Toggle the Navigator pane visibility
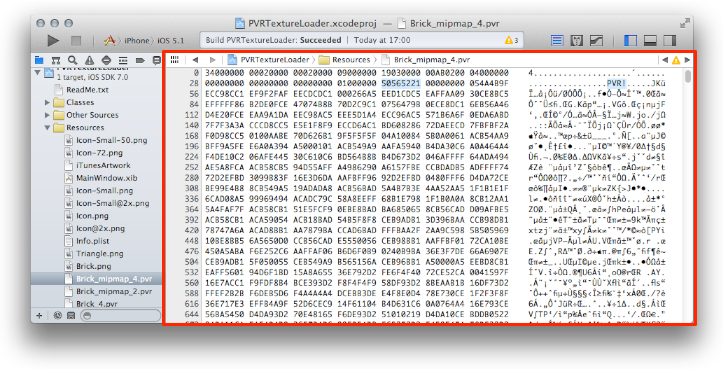Viewport: 723px width, 369px height. click(x=630, y=41)
